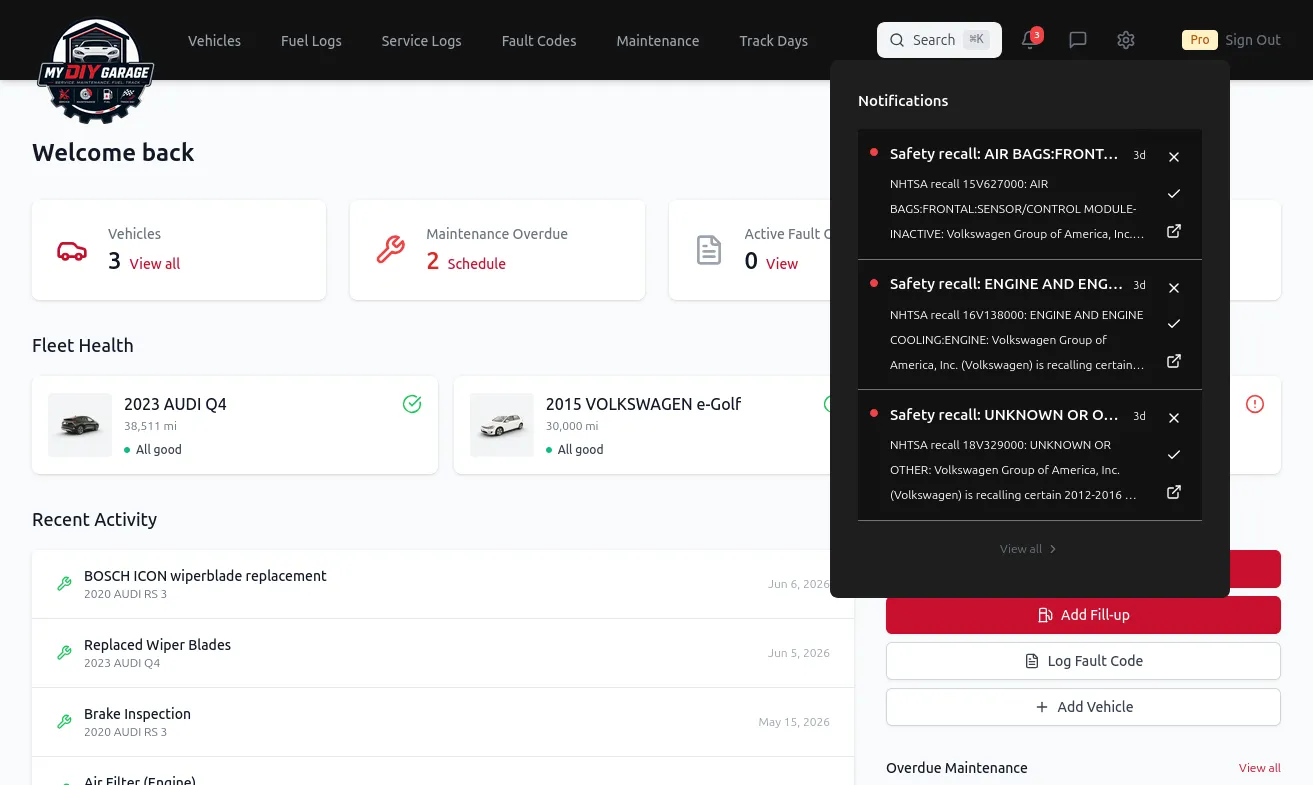Open external link for recall 16V138000
This screenshot has width=1313, height=785.
(1174, 361)
